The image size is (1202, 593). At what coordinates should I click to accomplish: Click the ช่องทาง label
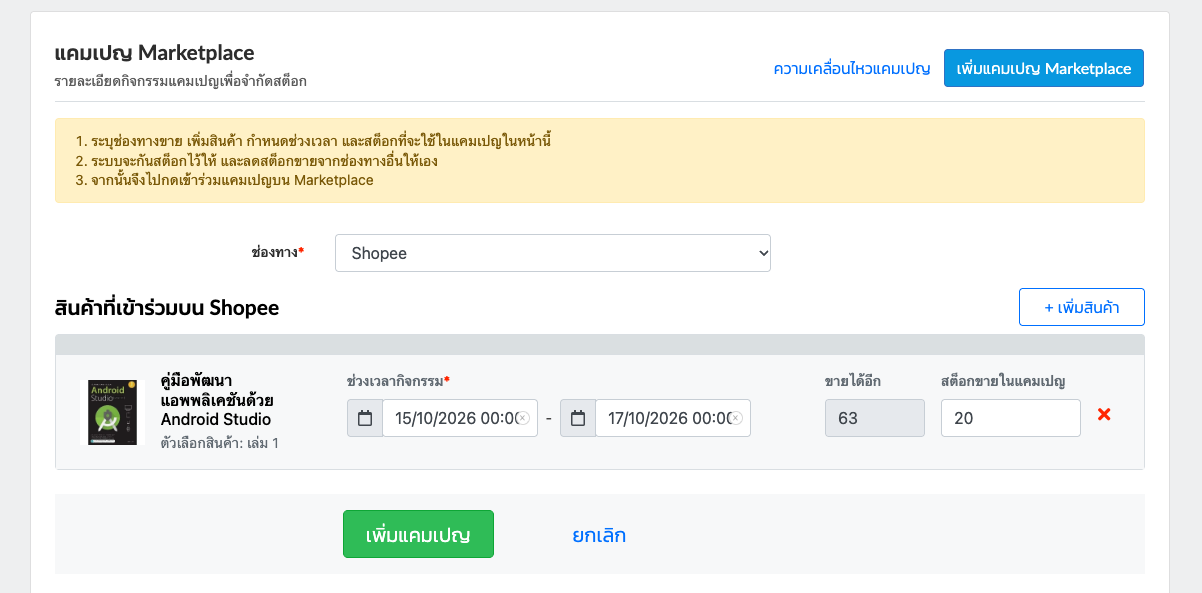(x=277, y=253)
